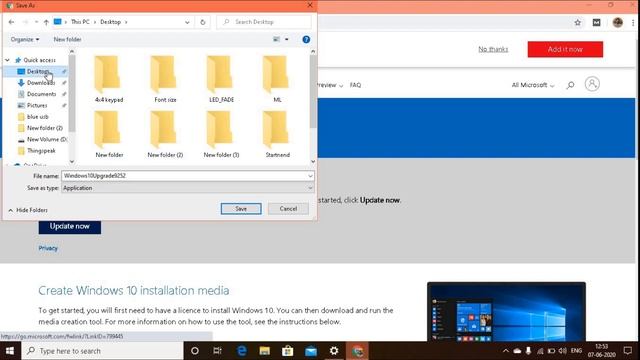Screen dimensions: 640x360
Task: Click Microsoft site search magnifier
Action: (x=570, y=85)
